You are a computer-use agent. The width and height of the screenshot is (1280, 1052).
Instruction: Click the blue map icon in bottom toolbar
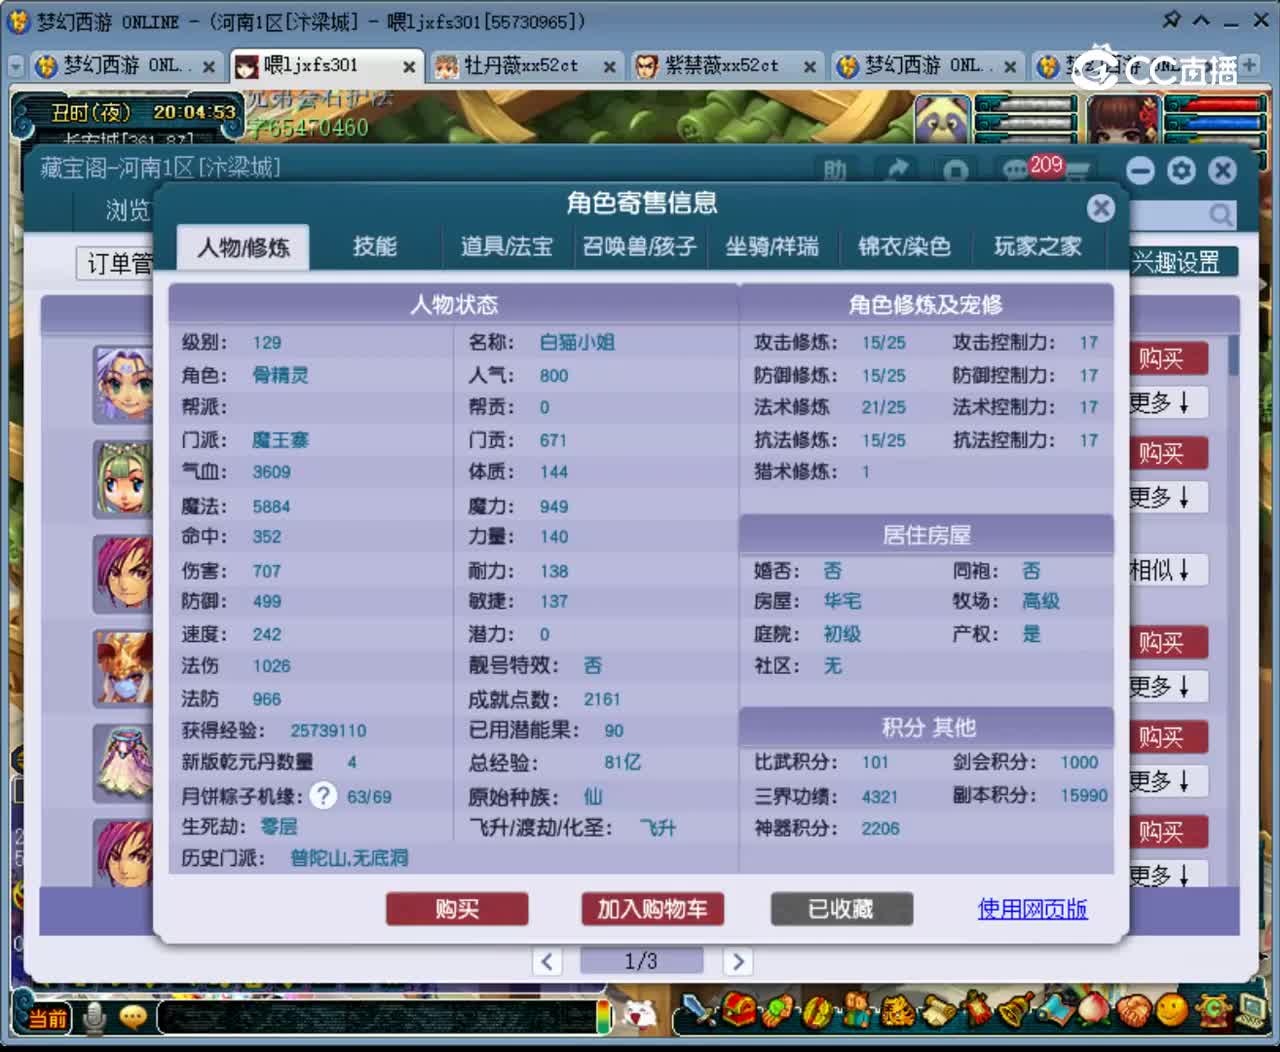click(x=1056, y=1010)
